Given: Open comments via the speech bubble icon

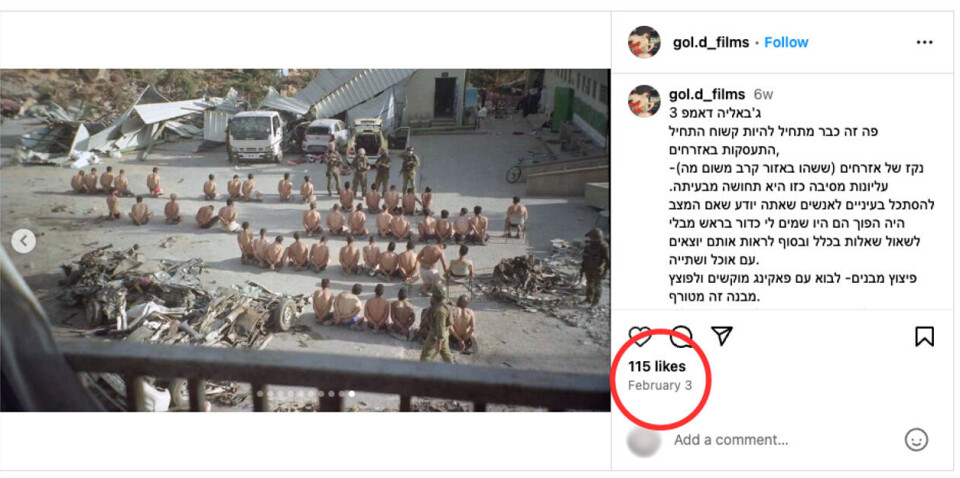Looking at the screenshot, I should pos(681,336).
